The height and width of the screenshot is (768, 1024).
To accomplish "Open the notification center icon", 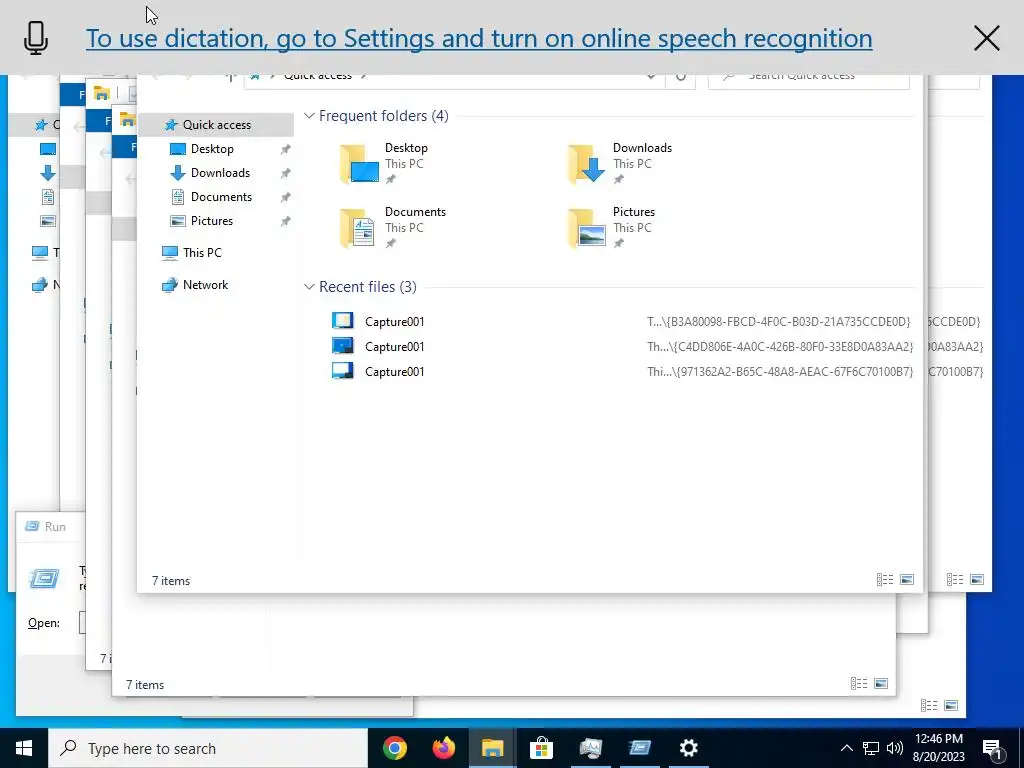I will click(993, 749).
